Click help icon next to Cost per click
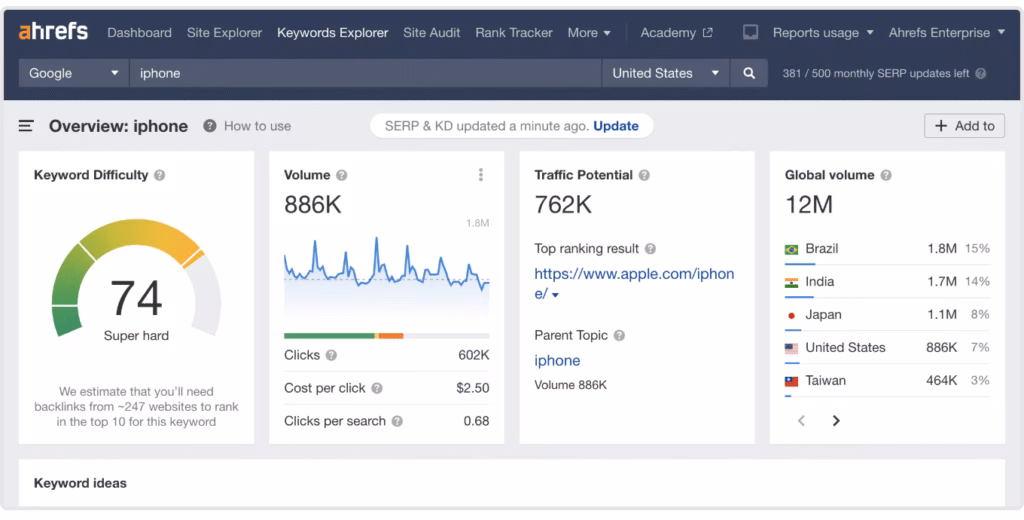 377,388
